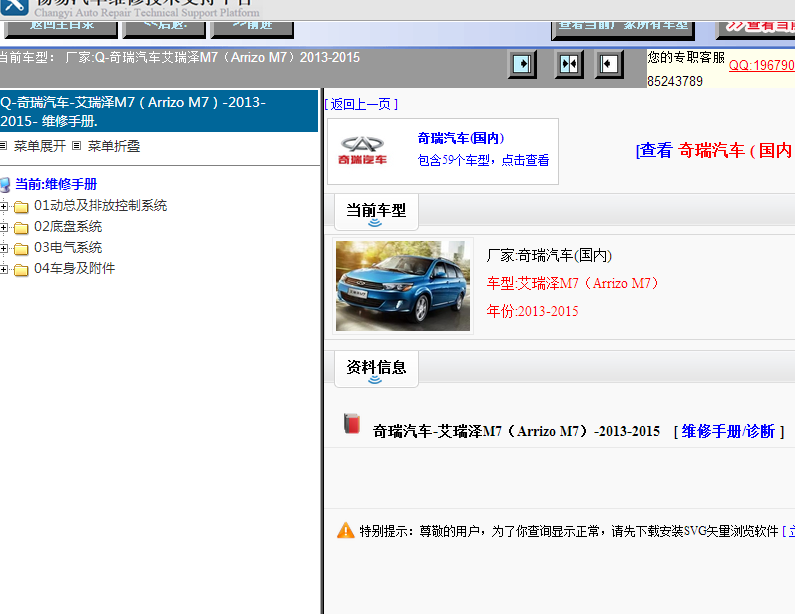Click the 后退 back button
The image size is (795, 614).
click(164, 28)
